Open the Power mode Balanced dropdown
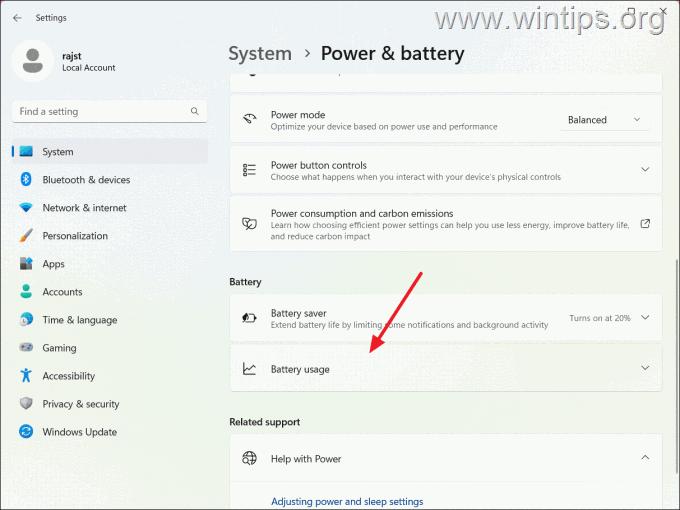This screenshot has width=680, height=510. pos(605,120)
